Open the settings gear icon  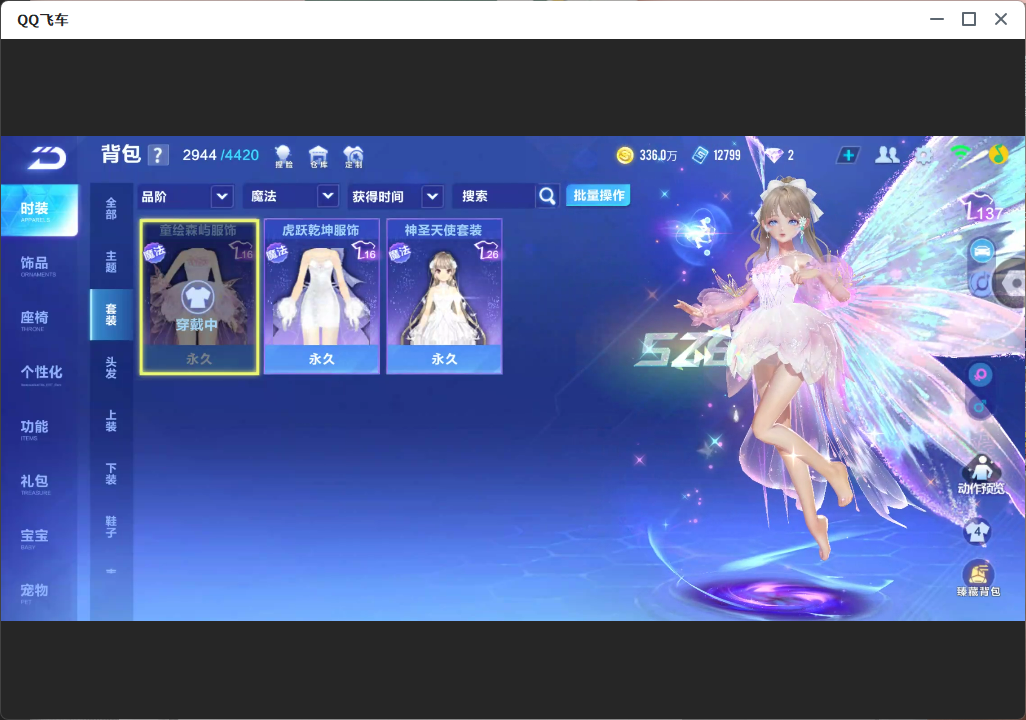924,155
